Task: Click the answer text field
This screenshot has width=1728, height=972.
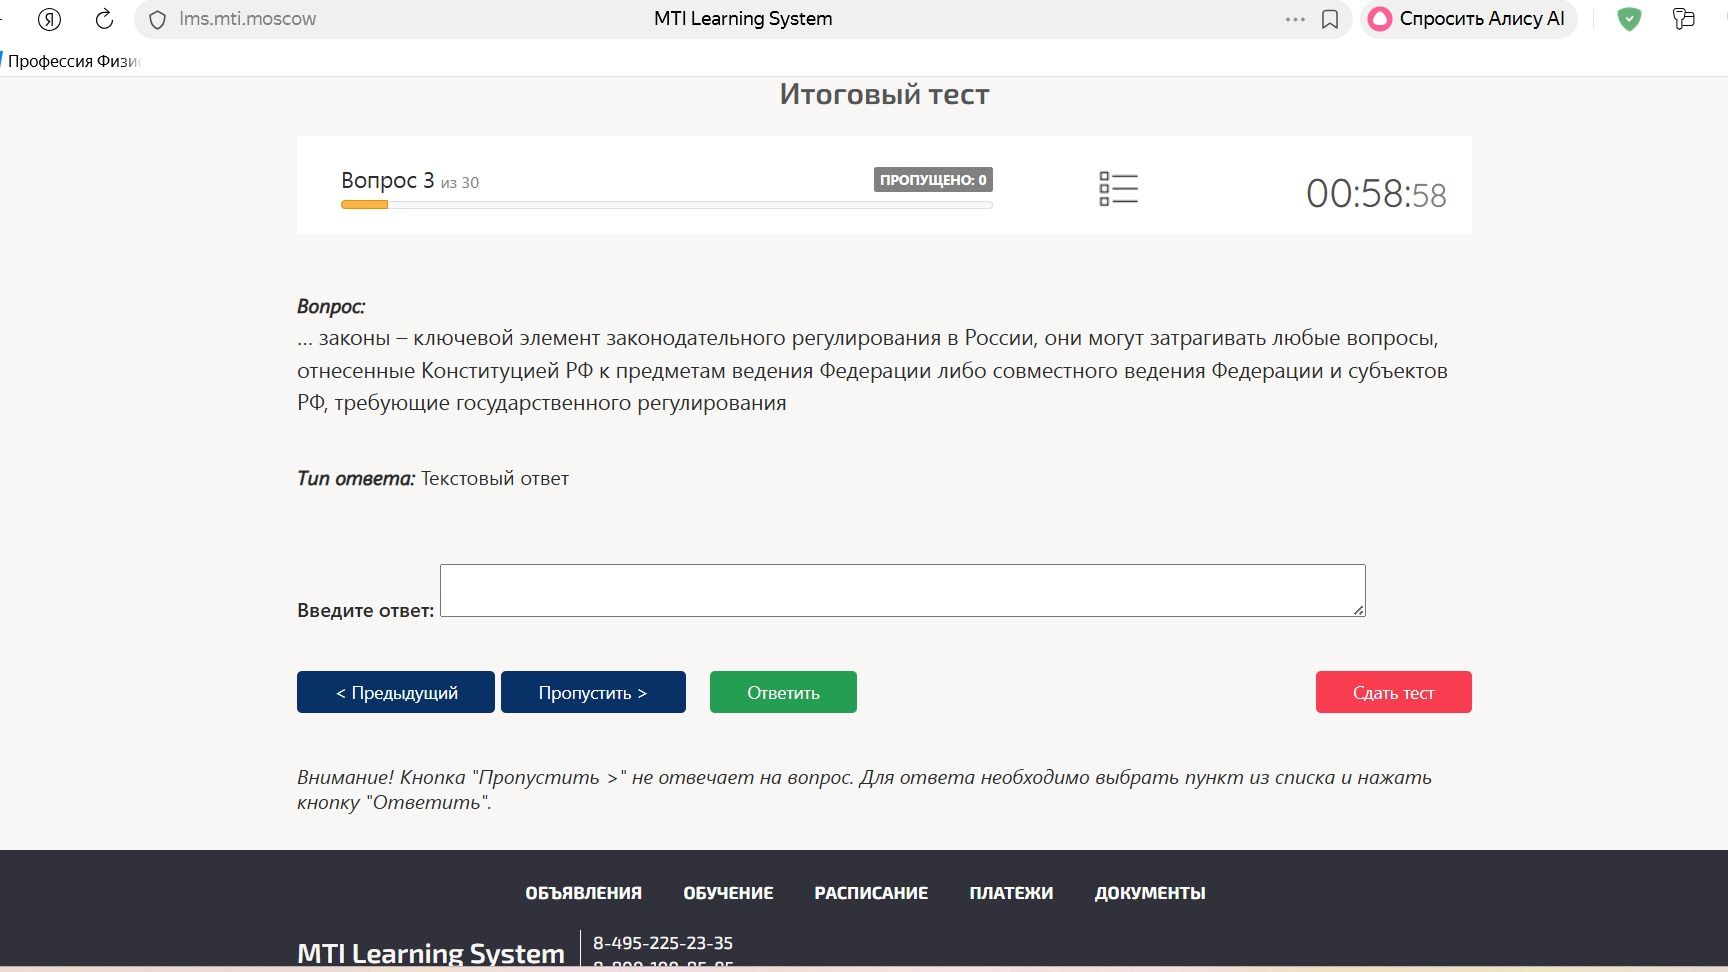Action: pyautogui.click(x=902, y=590)
